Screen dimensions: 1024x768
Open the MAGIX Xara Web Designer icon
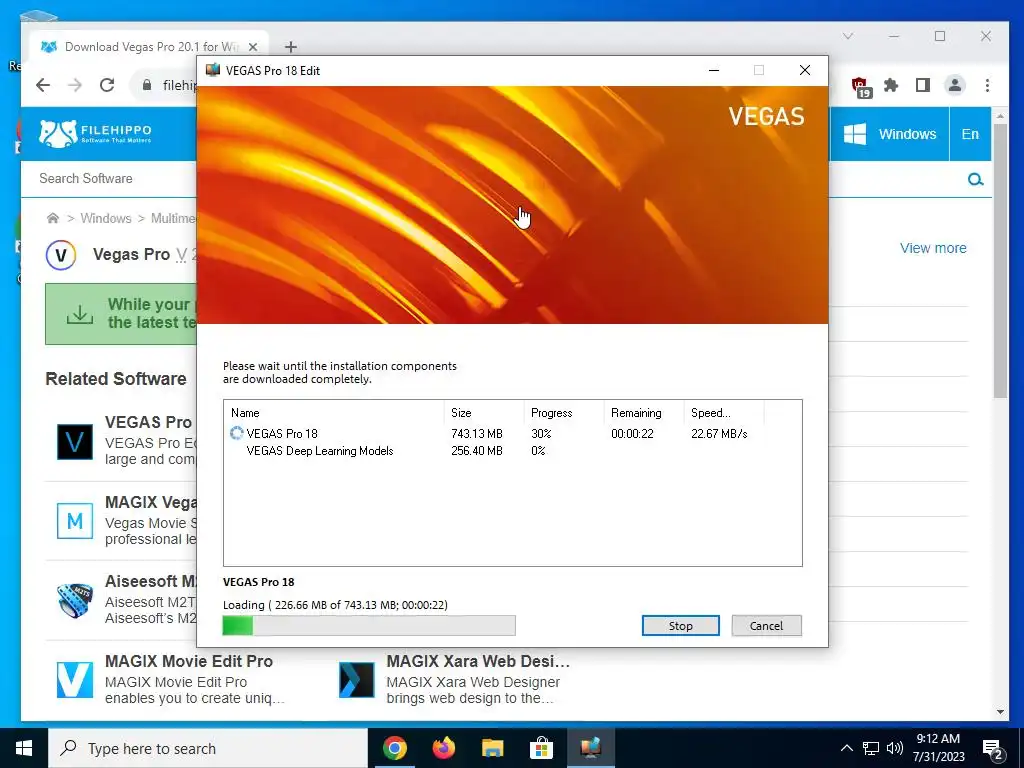tap(357, 680)
